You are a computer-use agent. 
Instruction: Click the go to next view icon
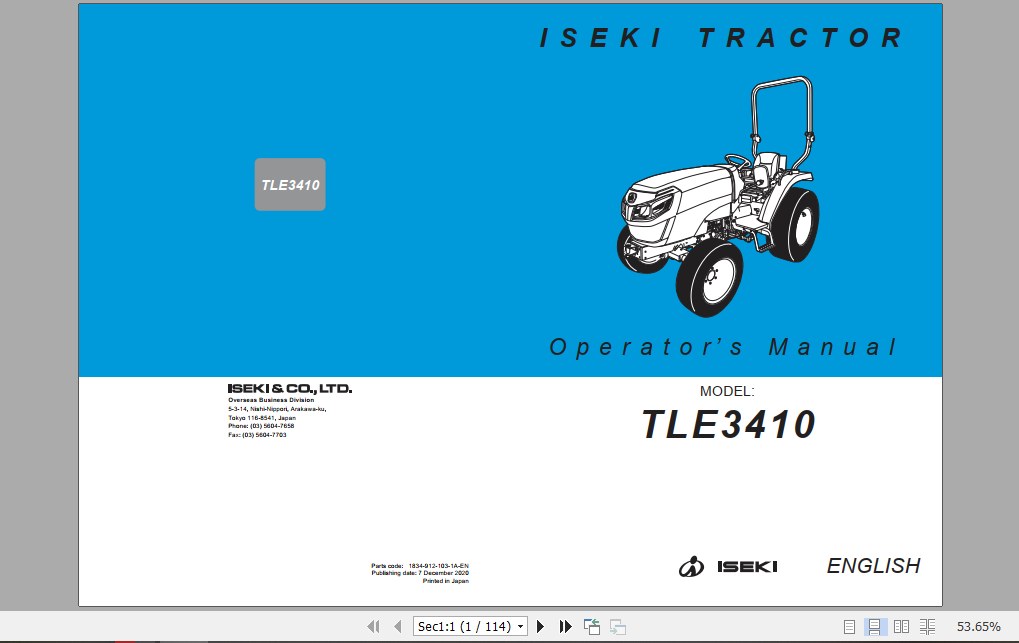618,626
